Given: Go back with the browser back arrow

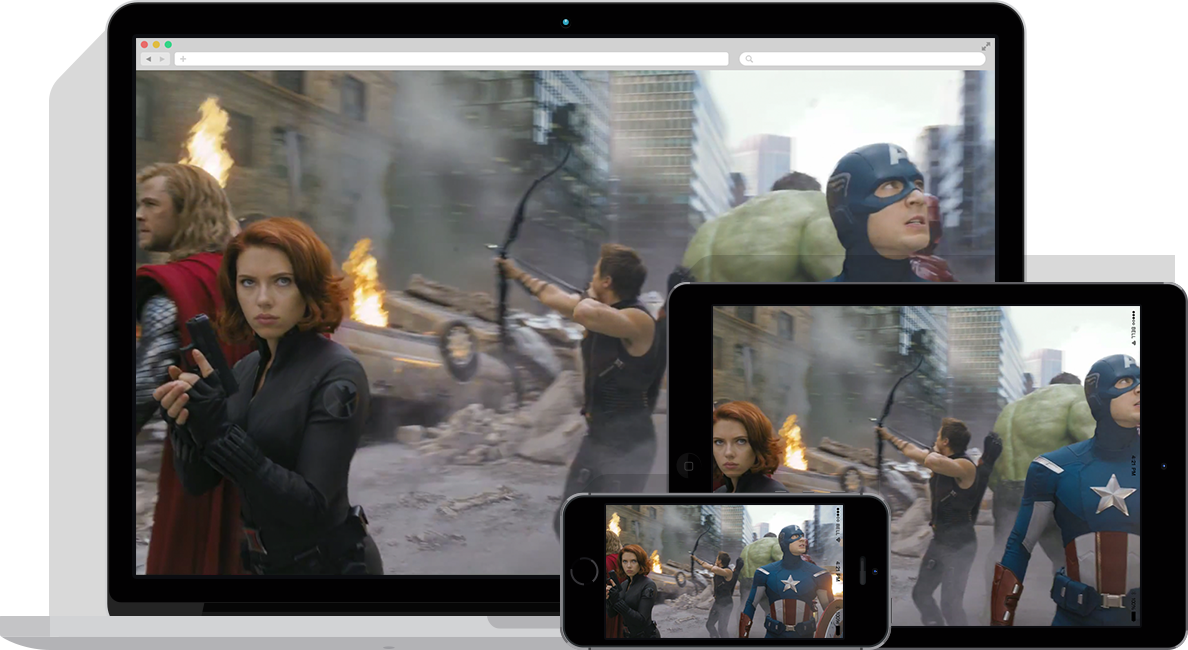Looking at the screenshot, I should [x=148, y=59].
